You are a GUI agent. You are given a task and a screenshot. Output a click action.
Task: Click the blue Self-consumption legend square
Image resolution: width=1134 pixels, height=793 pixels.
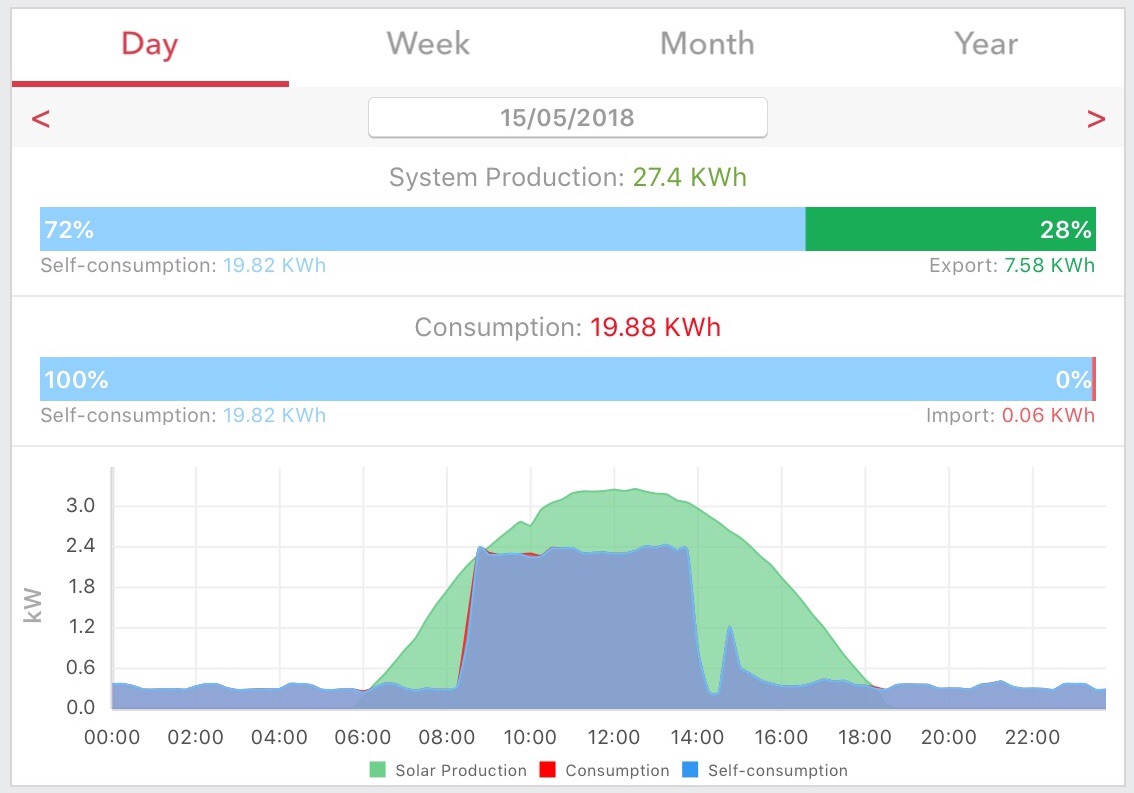[690, 770]
